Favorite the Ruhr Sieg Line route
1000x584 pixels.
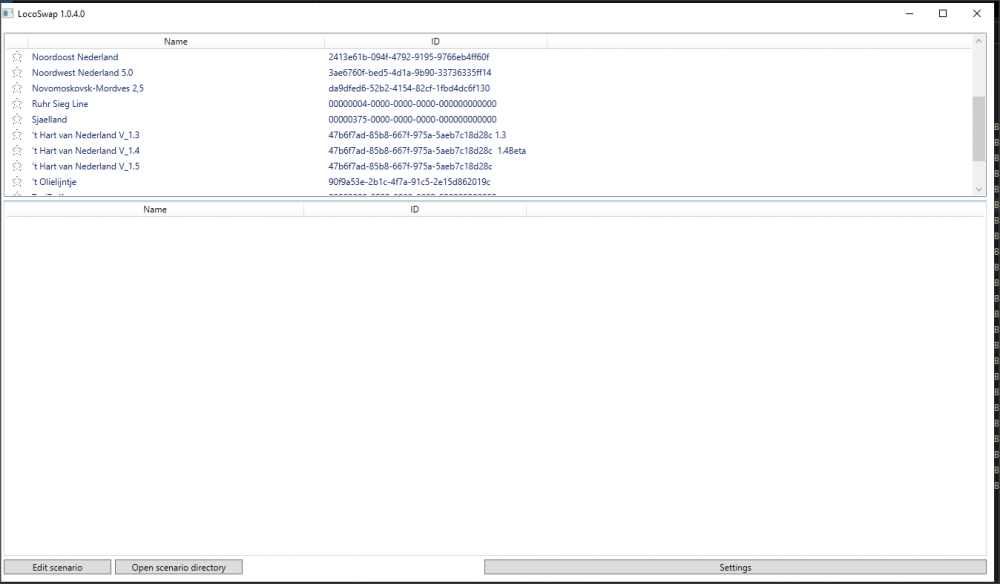tap(17, 104)
